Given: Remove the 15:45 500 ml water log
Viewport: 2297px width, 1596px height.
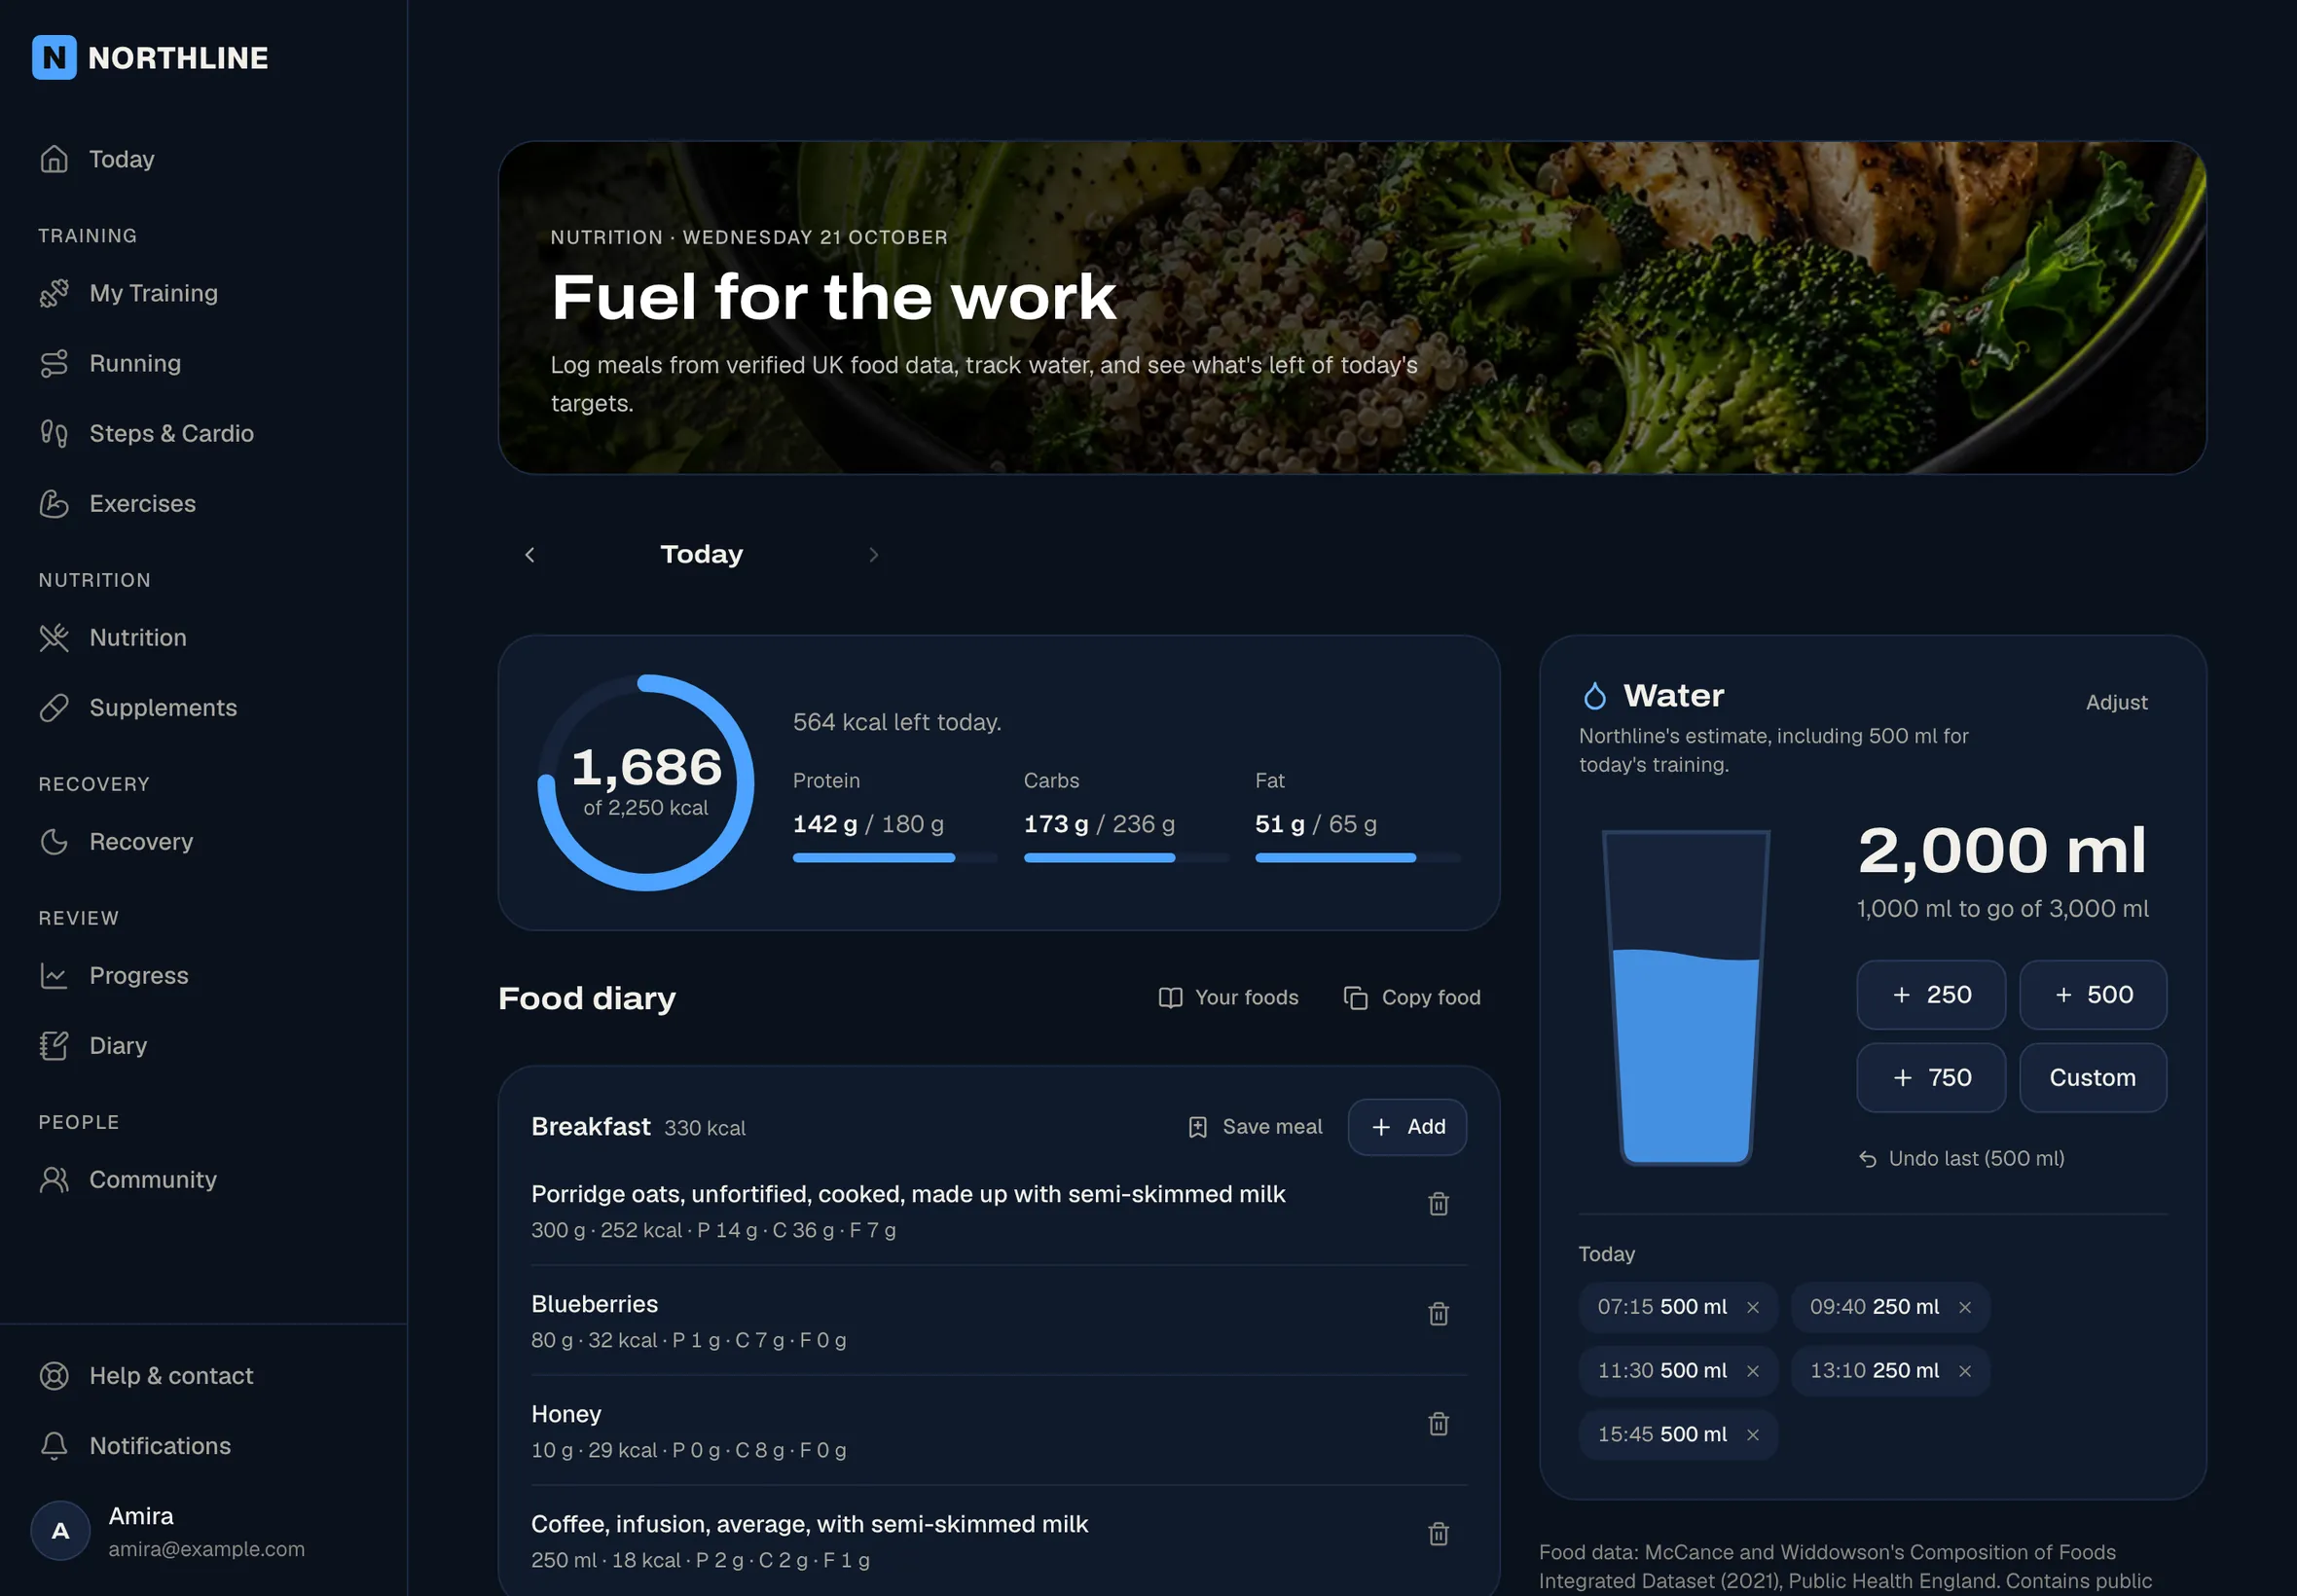Looking at the screenshot, I should pos(1752,1435).
